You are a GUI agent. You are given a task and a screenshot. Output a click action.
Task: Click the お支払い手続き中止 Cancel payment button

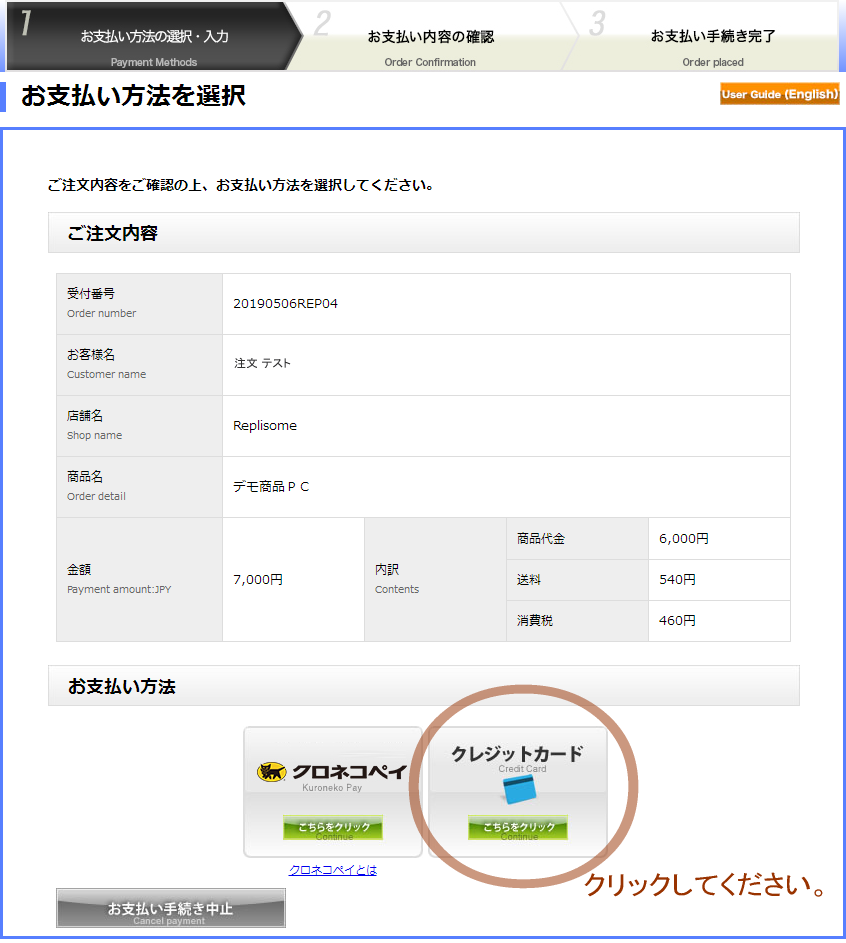click(x=171, y=908)
